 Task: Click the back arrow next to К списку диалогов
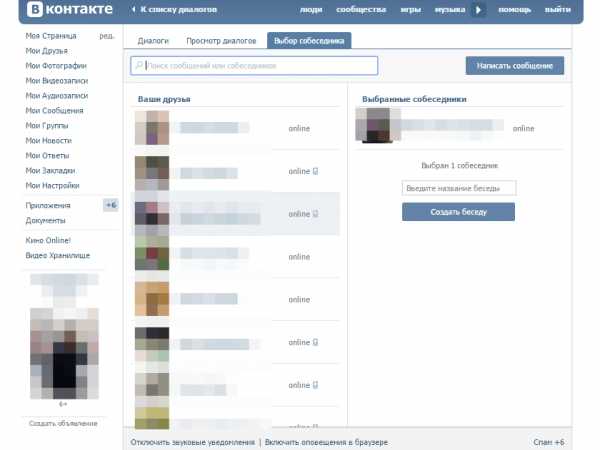point(133,9)
